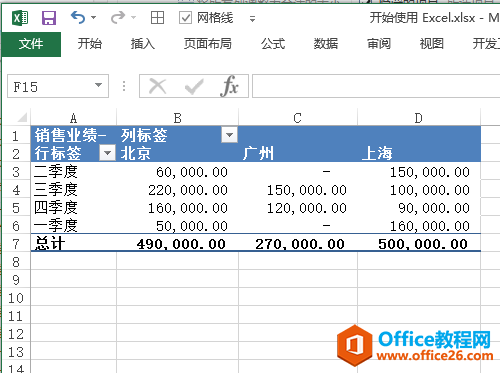Viewport: 500px width, 373px height.
Task: Select the total 500,000.00 cell
Action: click(419, 243)
